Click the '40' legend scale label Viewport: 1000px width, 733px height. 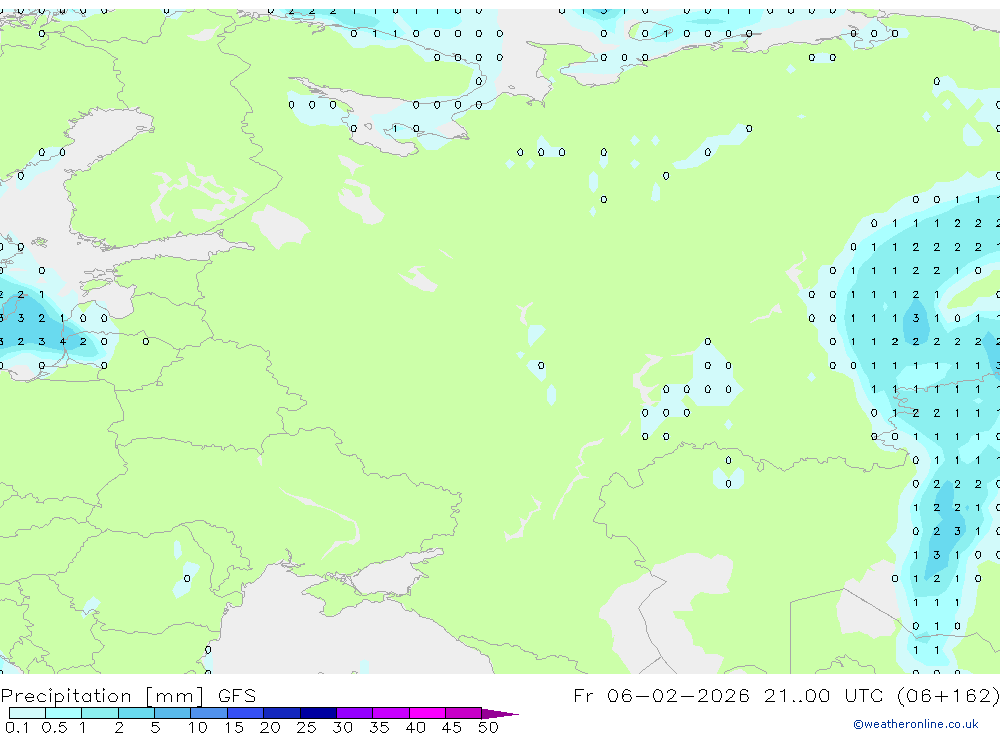[x=415, y=727]
